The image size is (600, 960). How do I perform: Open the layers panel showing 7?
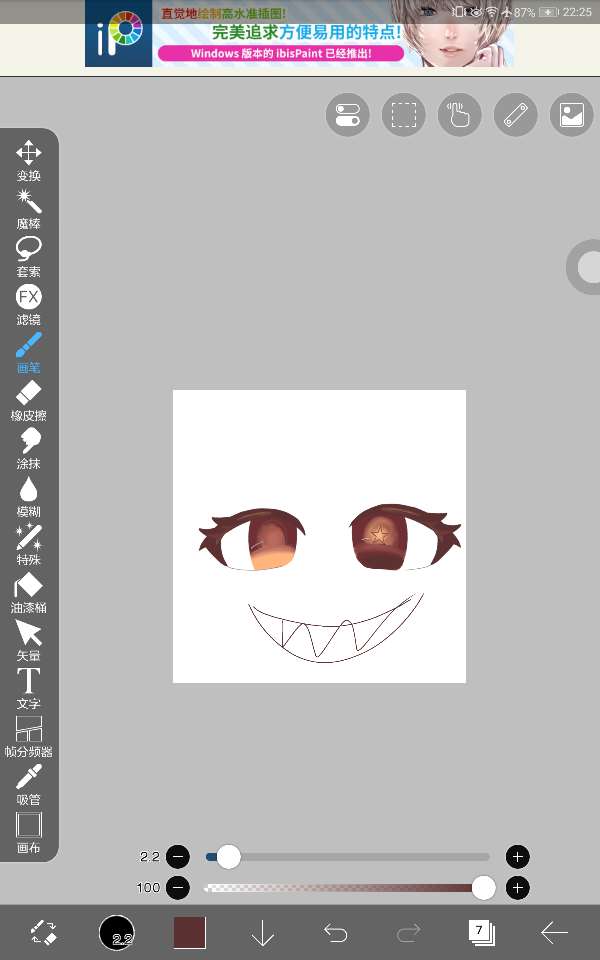[x=481, y=933]
